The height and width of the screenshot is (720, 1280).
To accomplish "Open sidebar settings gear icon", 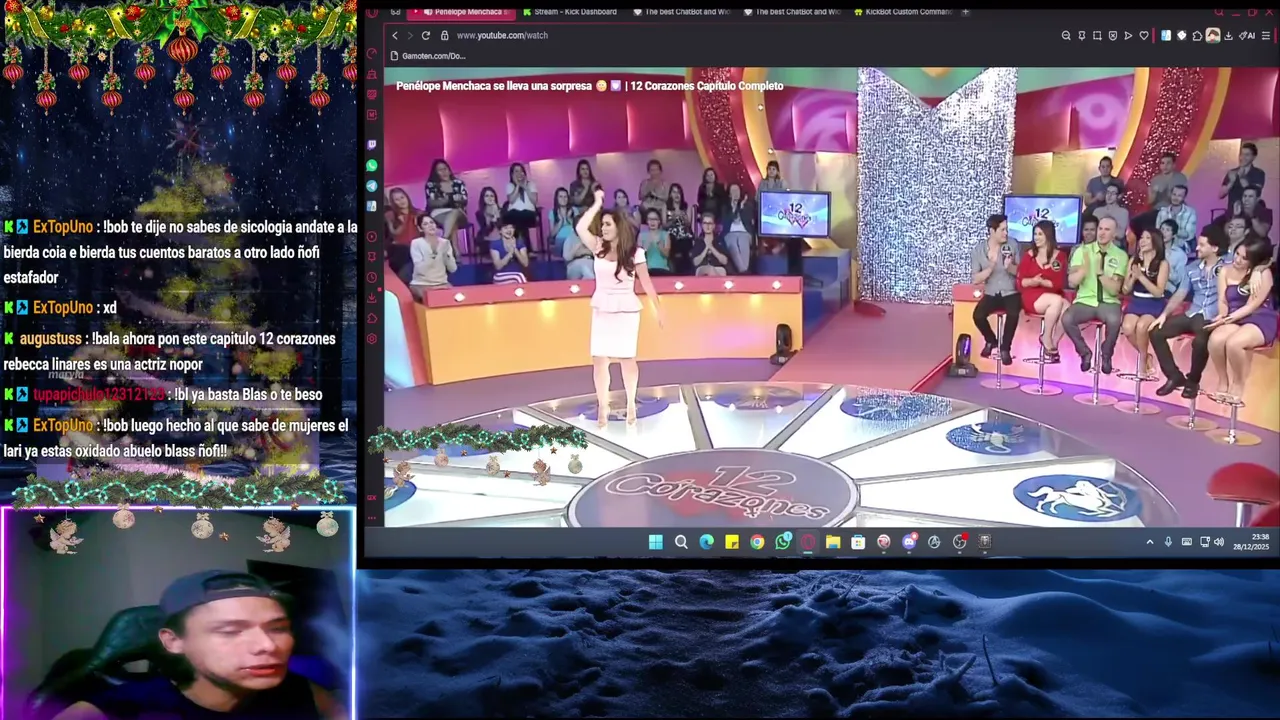I will pyautogui.click(x=372, y=339).
